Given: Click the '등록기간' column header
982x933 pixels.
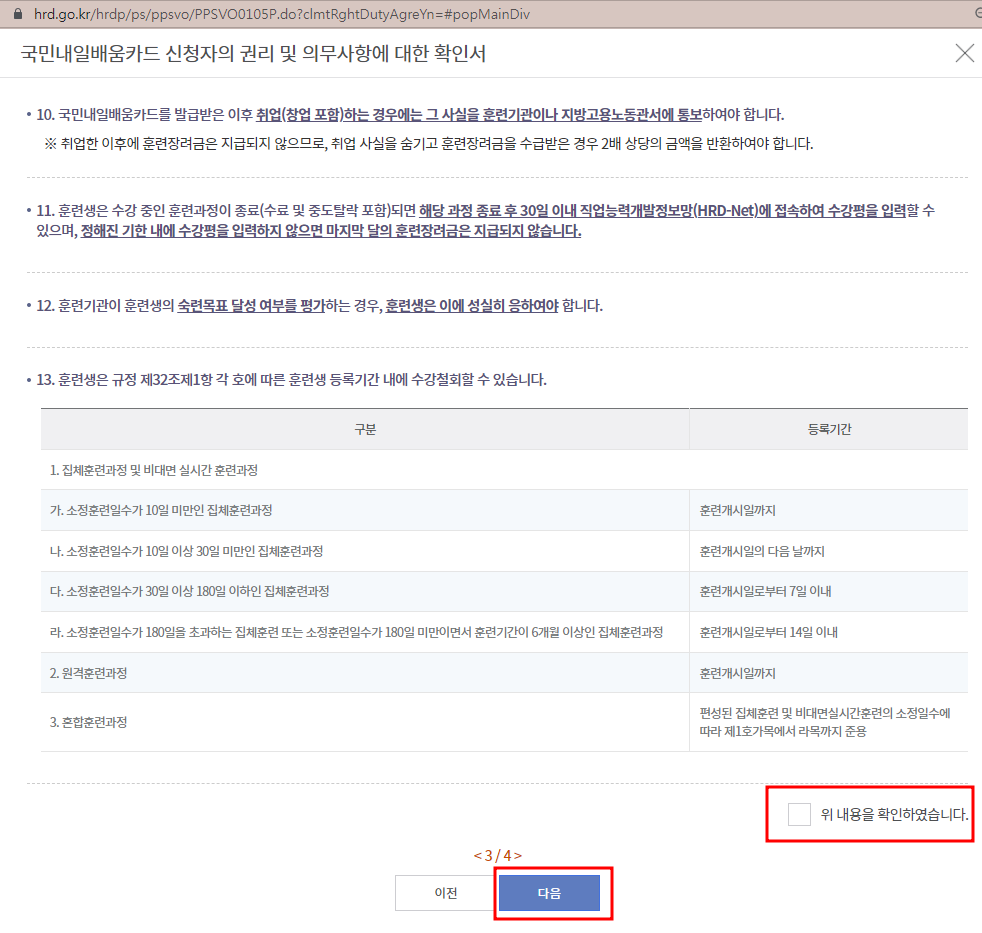Looking at the screenshot, I should click(829, 429).
